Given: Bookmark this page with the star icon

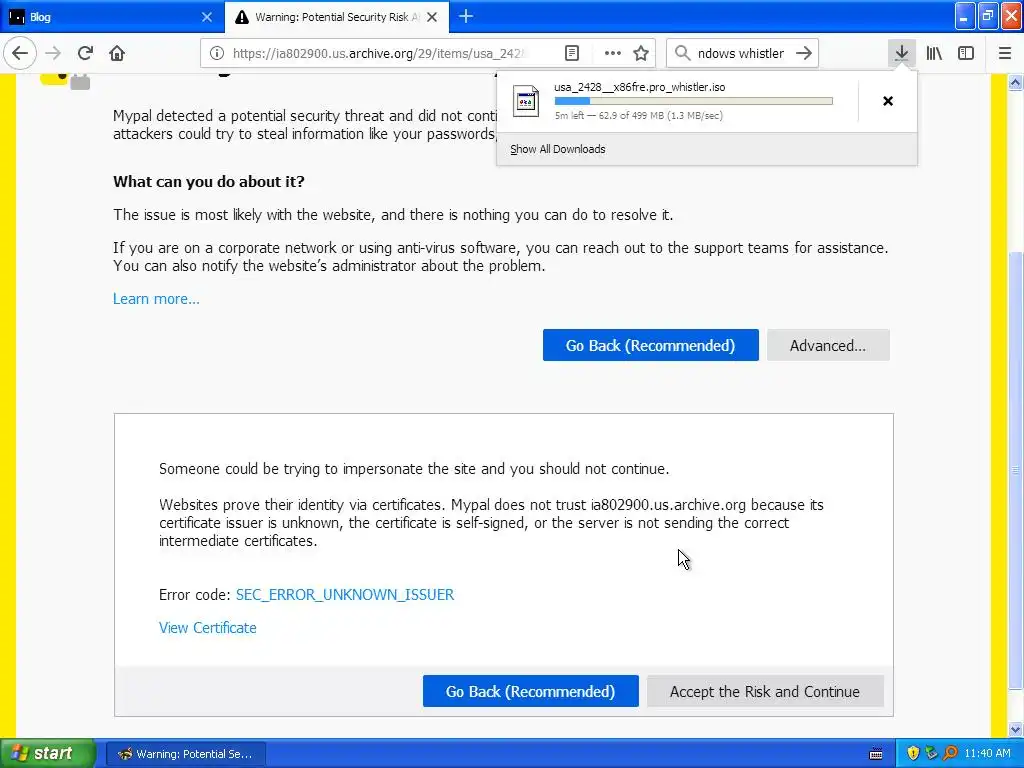Looking at the screenshot, I should pos(641,53).
